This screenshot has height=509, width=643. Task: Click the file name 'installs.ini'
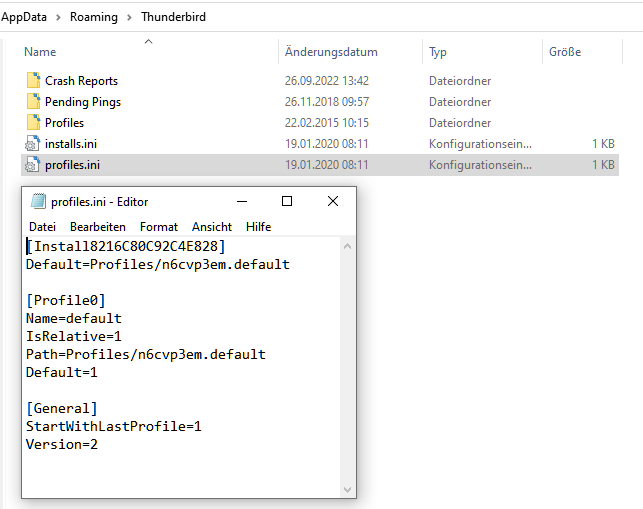pyautogui.click(x=71, y=144)
